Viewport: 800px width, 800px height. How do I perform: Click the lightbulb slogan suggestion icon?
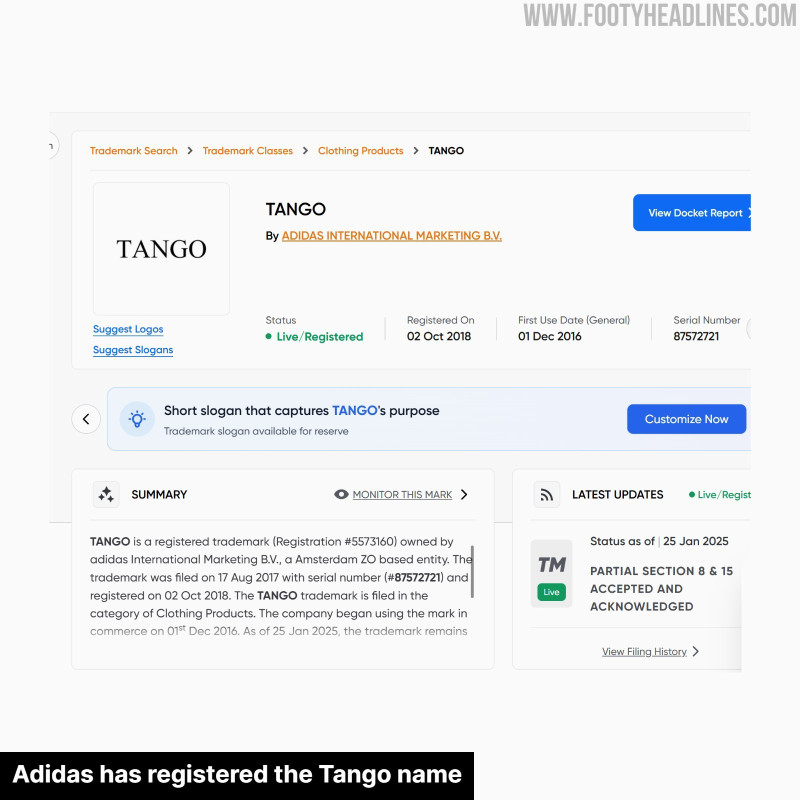(x=137, y=419)
